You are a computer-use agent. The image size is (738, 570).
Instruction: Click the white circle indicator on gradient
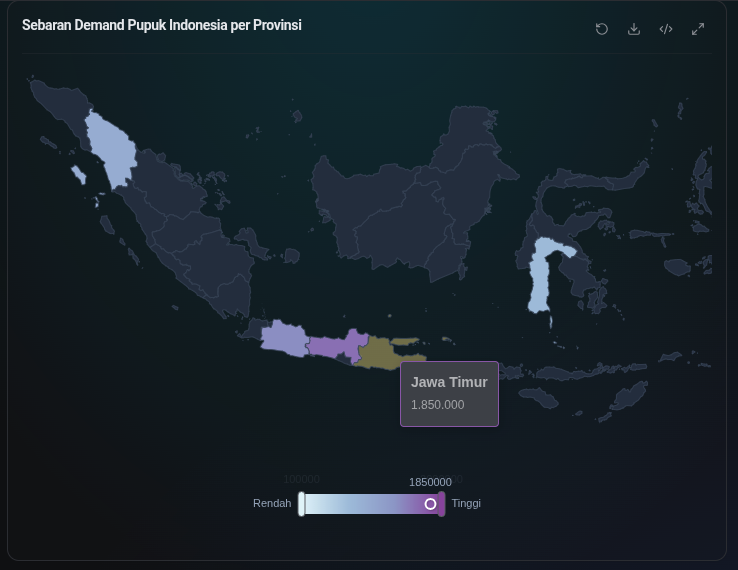pyautogui.click(x=430, y=504)
